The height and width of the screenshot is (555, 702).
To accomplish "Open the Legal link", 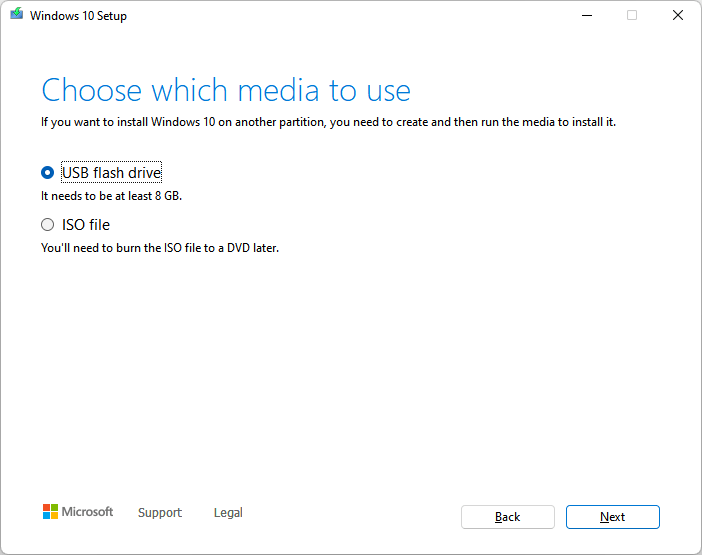I will pyautogui.click(x=228, y=513).
